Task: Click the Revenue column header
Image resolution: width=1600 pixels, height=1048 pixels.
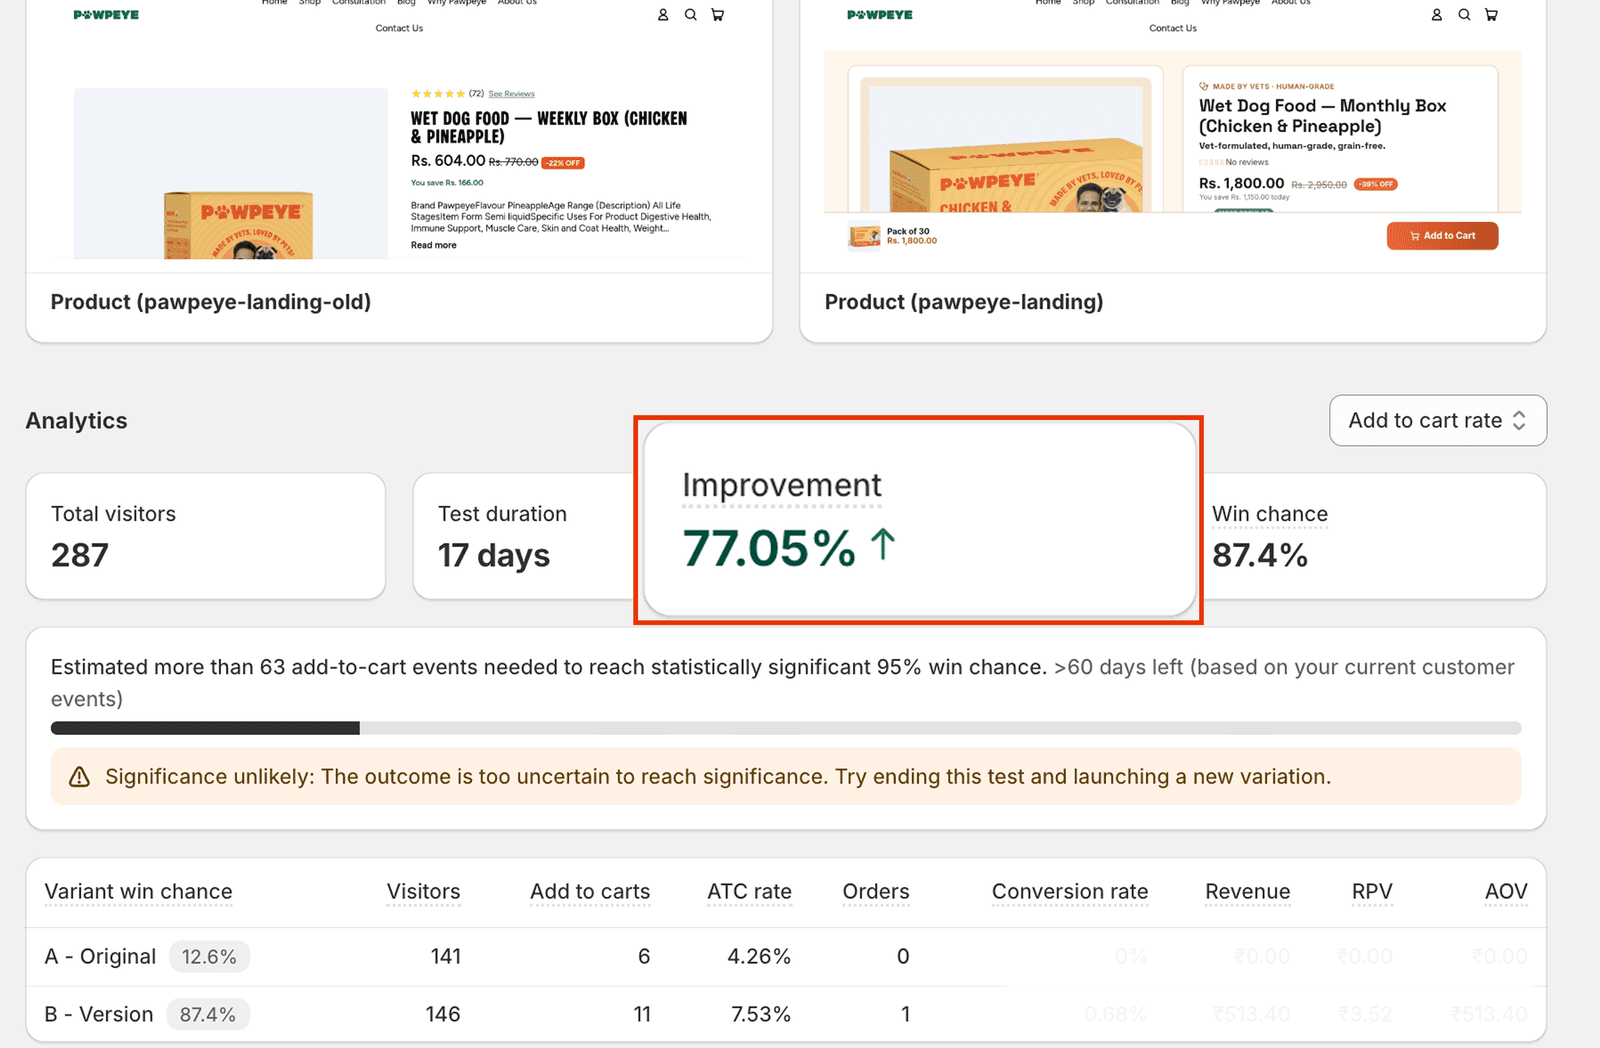Action: pos(1248,891)
